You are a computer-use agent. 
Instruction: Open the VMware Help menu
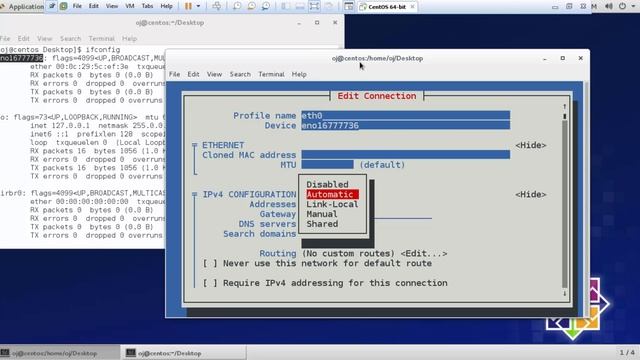[x=166, y=6]
